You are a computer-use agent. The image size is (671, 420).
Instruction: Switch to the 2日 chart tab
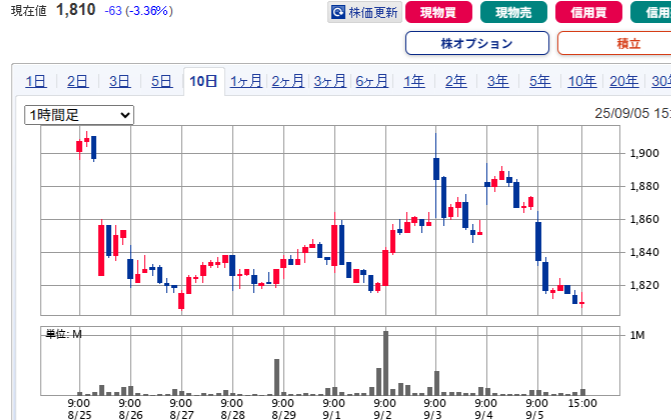(77, 81)
